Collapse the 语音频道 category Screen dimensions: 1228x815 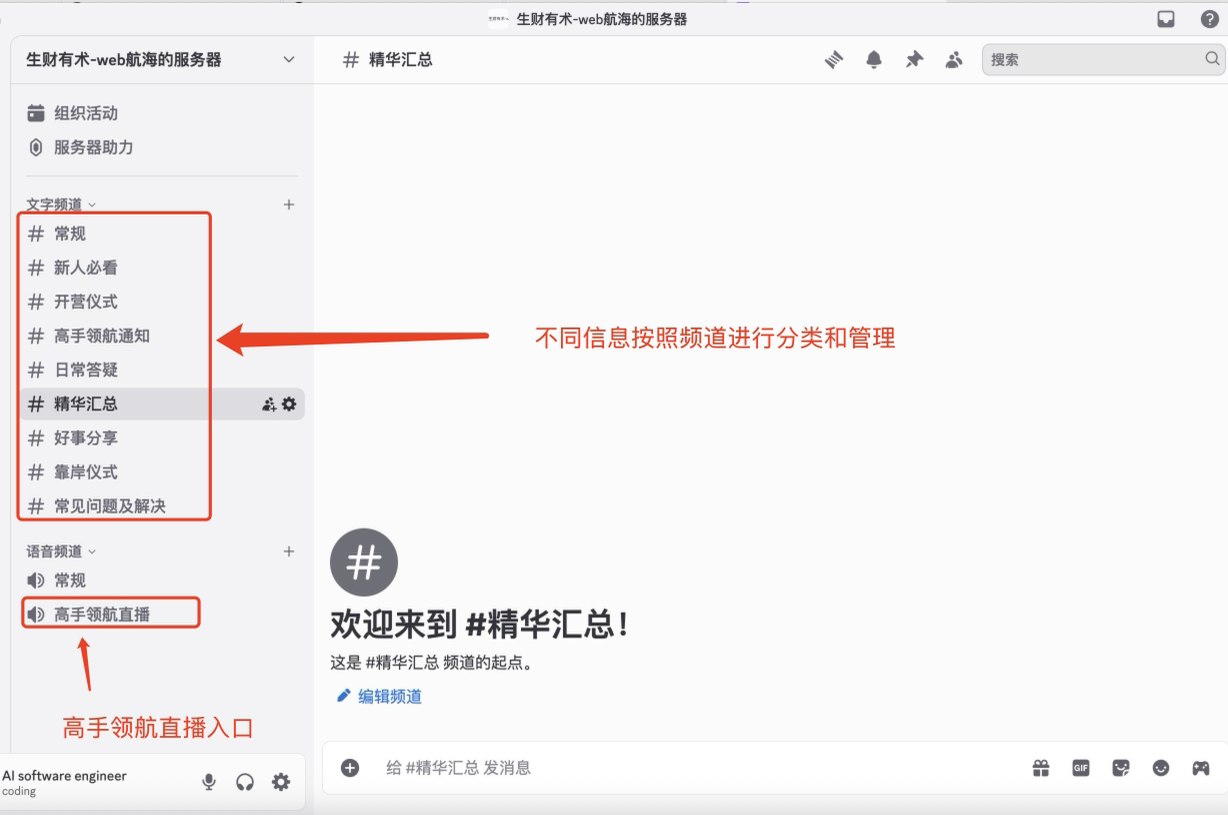[61, 551]
